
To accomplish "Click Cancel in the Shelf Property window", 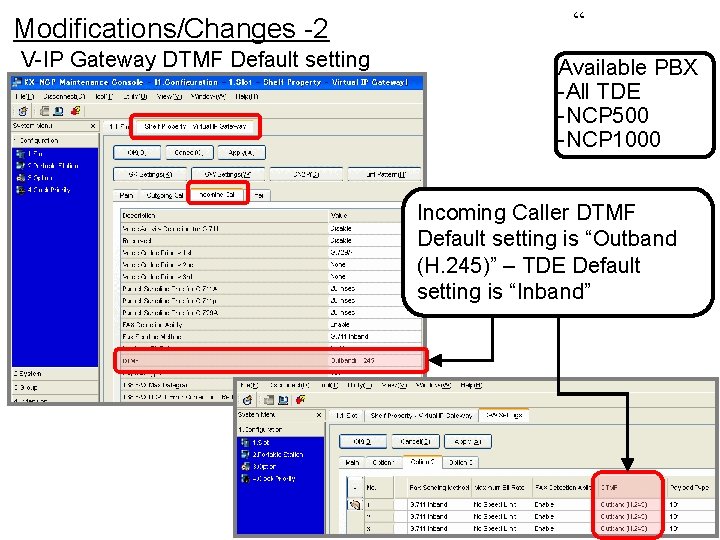I will tap(189, 152).
